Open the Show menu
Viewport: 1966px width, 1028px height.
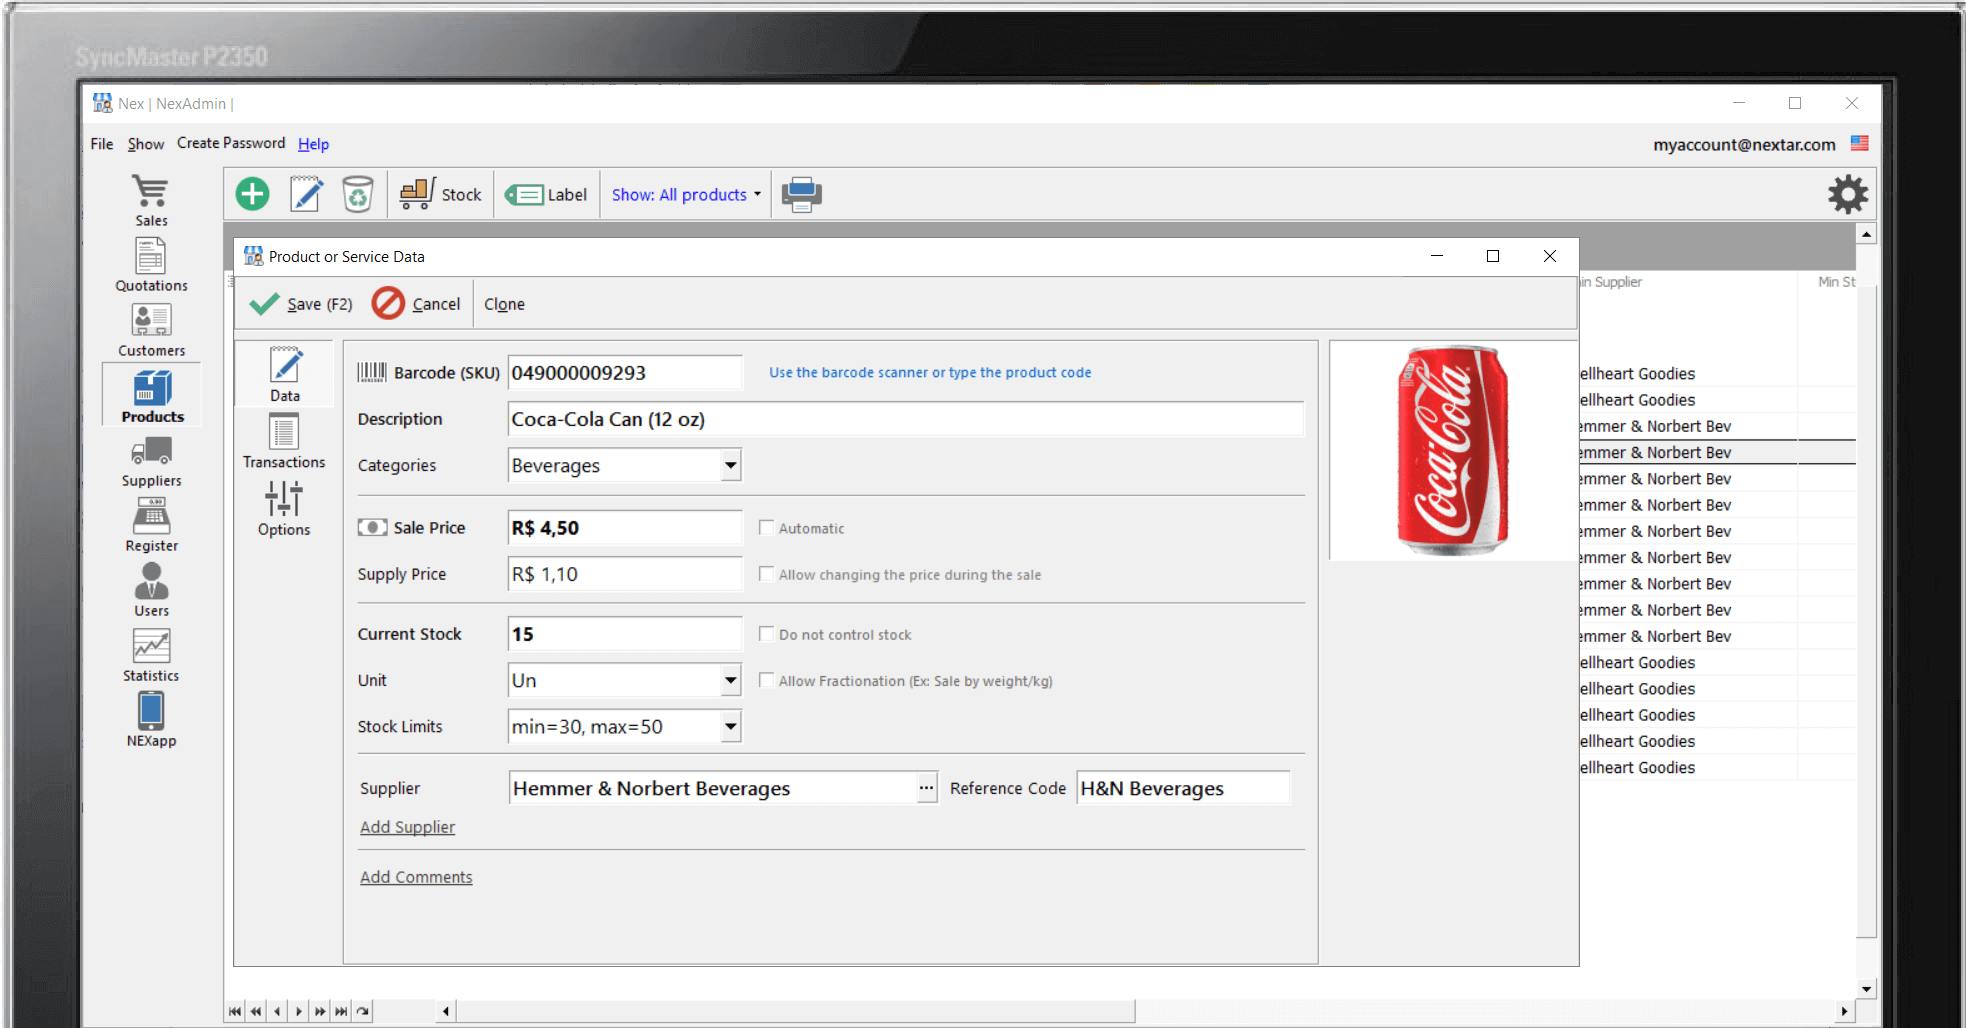pos(145,143)
